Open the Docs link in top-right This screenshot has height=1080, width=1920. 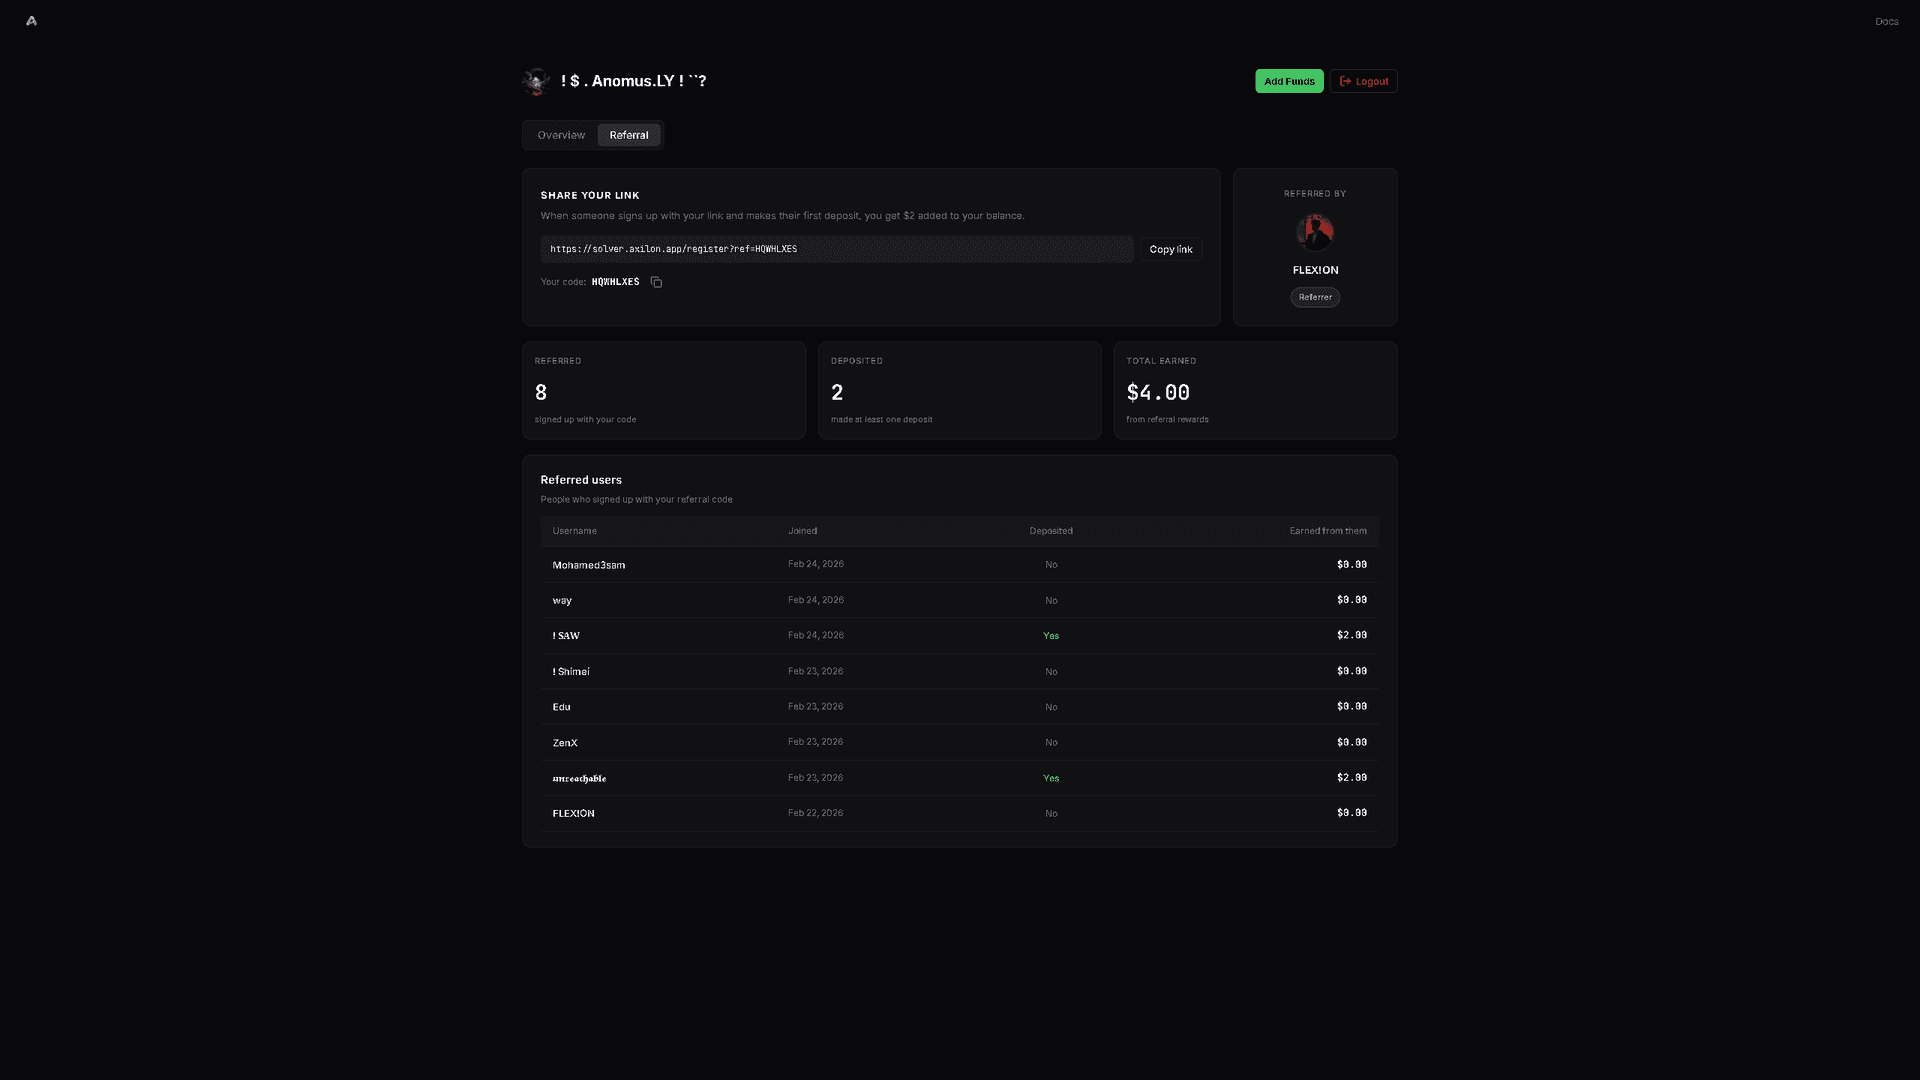tap(1886, 21)
